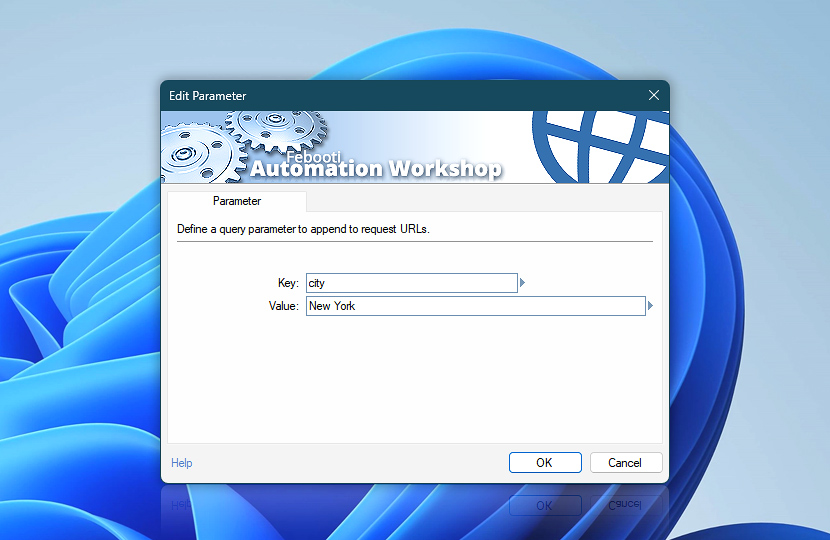
Task: Click the Key input field containing city
Action: 411,283
